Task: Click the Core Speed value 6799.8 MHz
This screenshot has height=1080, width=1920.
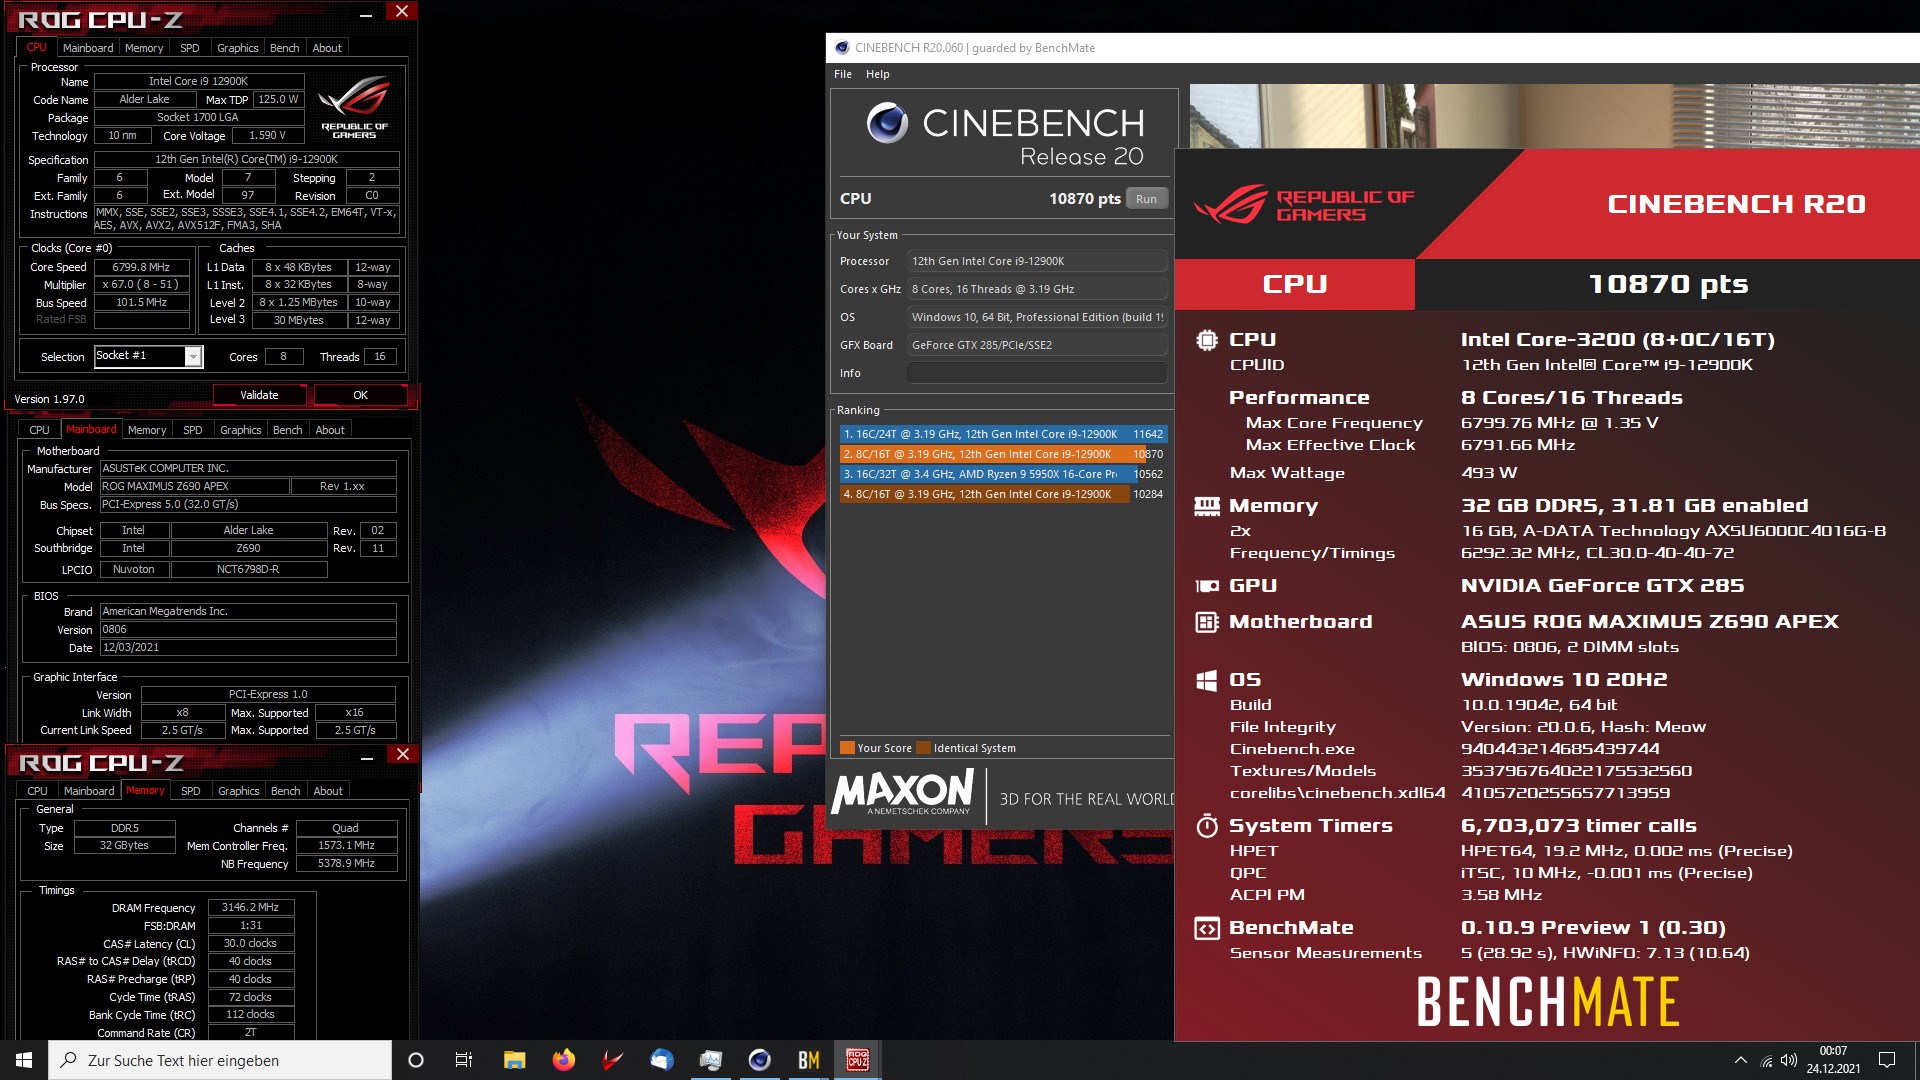Action: (x=142, y=267)
